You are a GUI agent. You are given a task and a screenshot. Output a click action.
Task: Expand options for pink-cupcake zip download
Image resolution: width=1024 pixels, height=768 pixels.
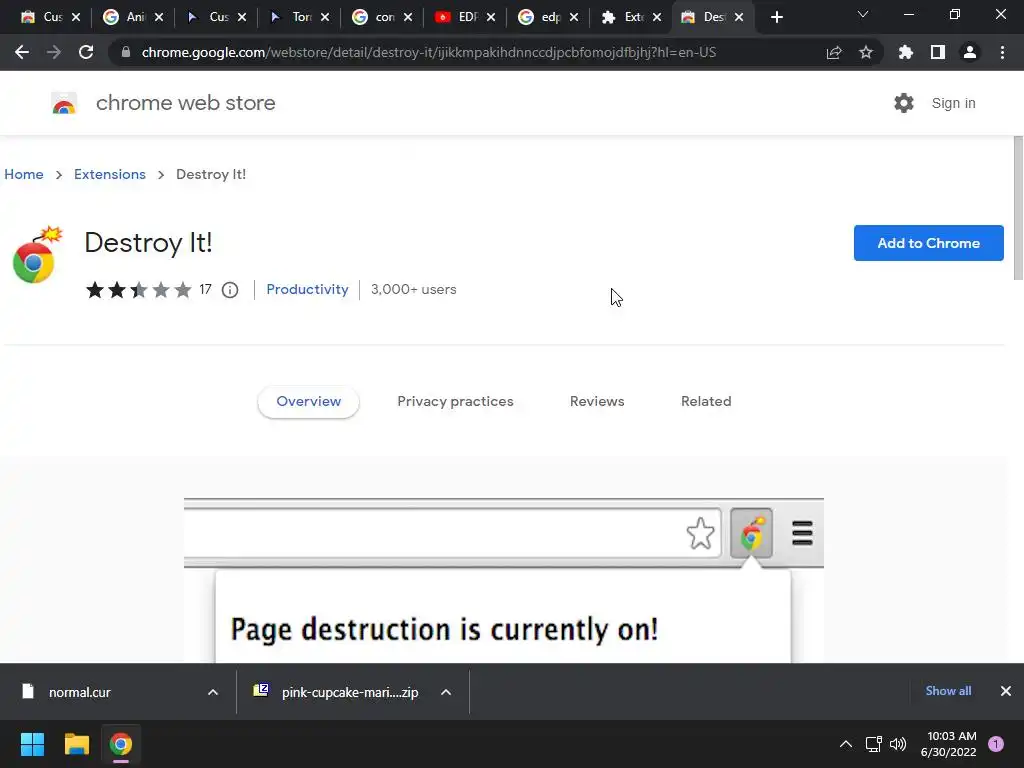click(446, 692)
